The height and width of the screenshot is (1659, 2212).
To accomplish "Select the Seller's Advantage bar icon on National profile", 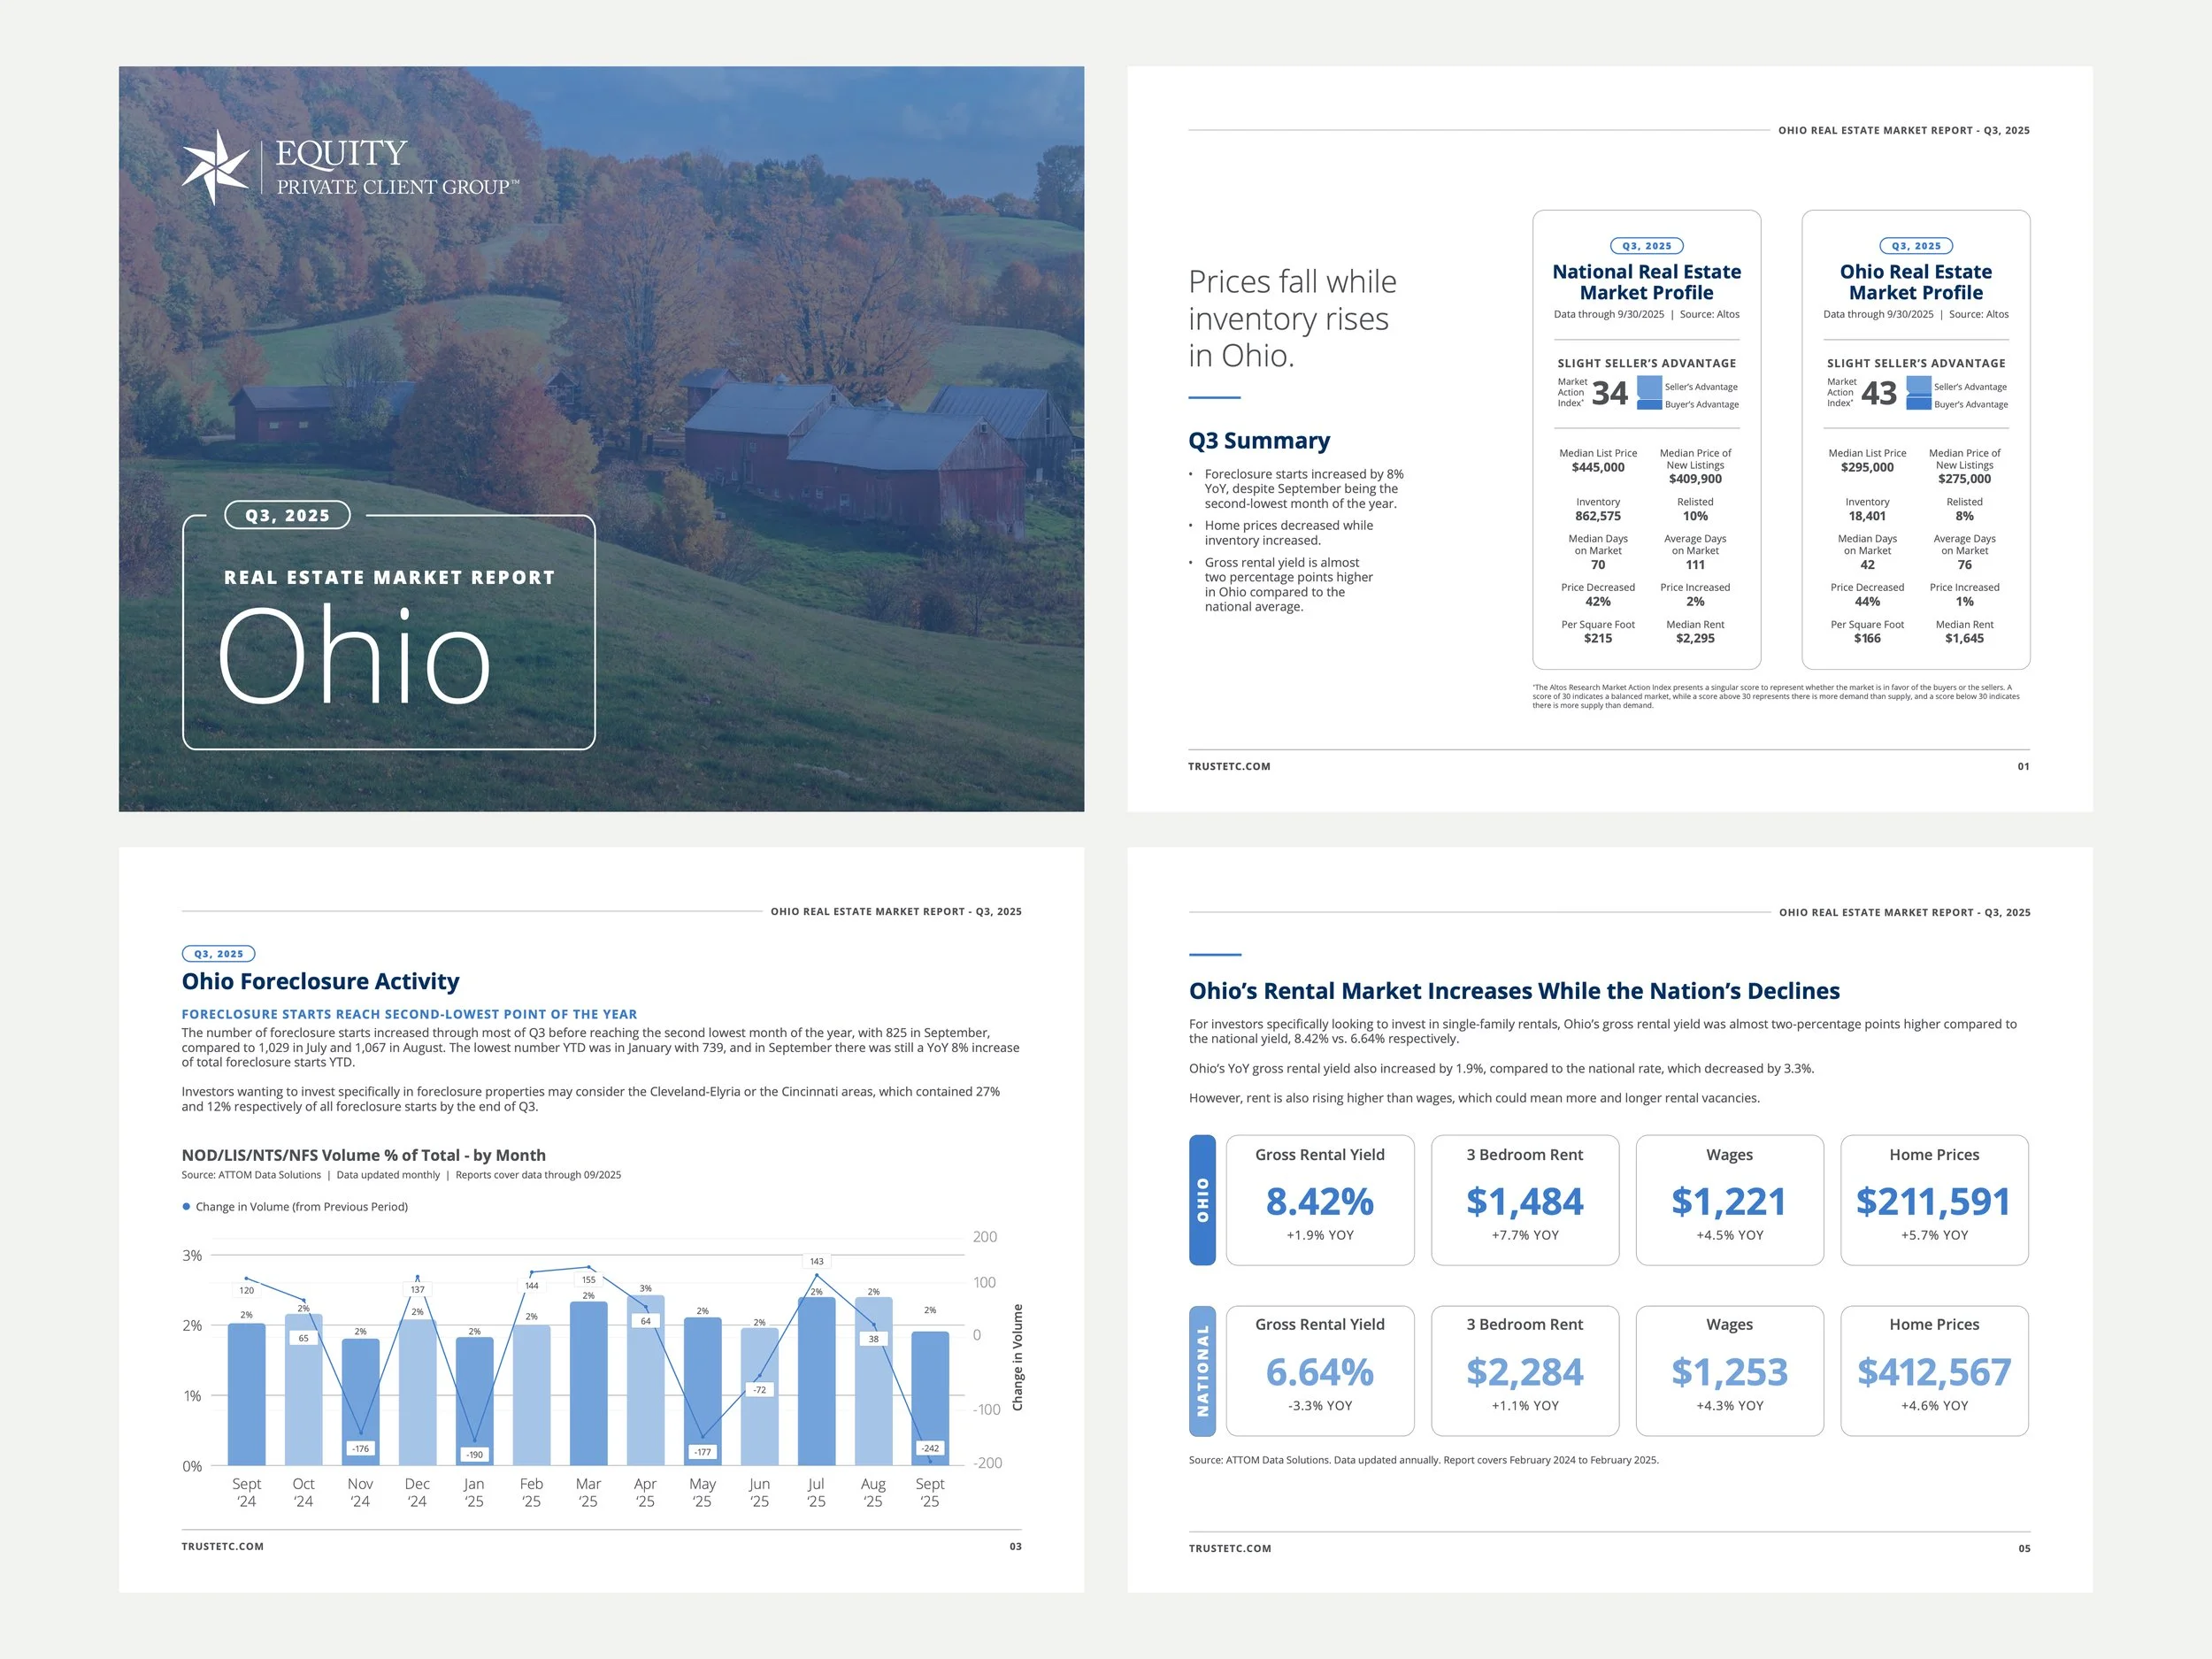I will (x=1650, y=388).
